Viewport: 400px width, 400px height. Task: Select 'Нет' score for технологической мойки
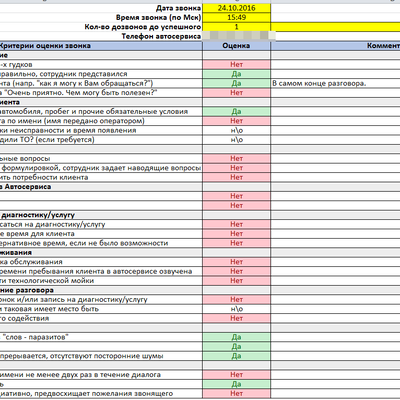tap(236, 281)
